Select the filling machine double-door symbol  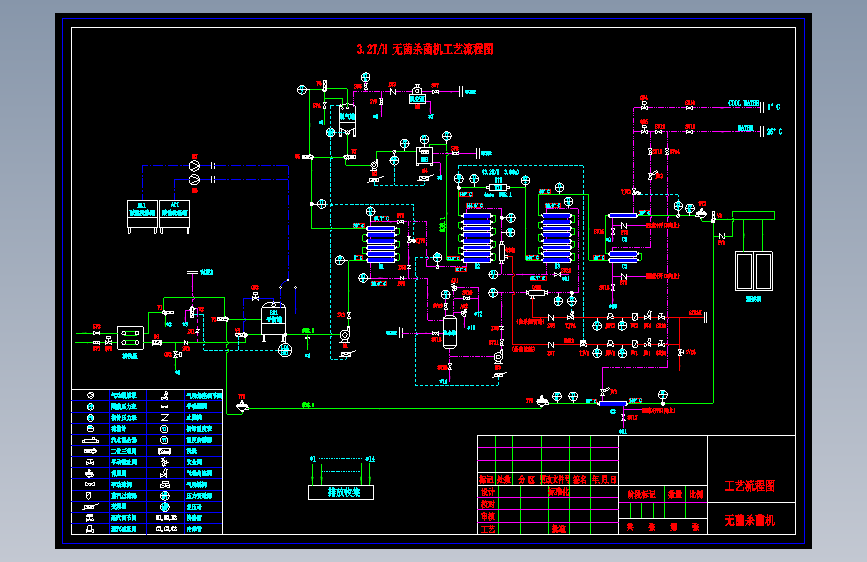click(x=754, y=270)
